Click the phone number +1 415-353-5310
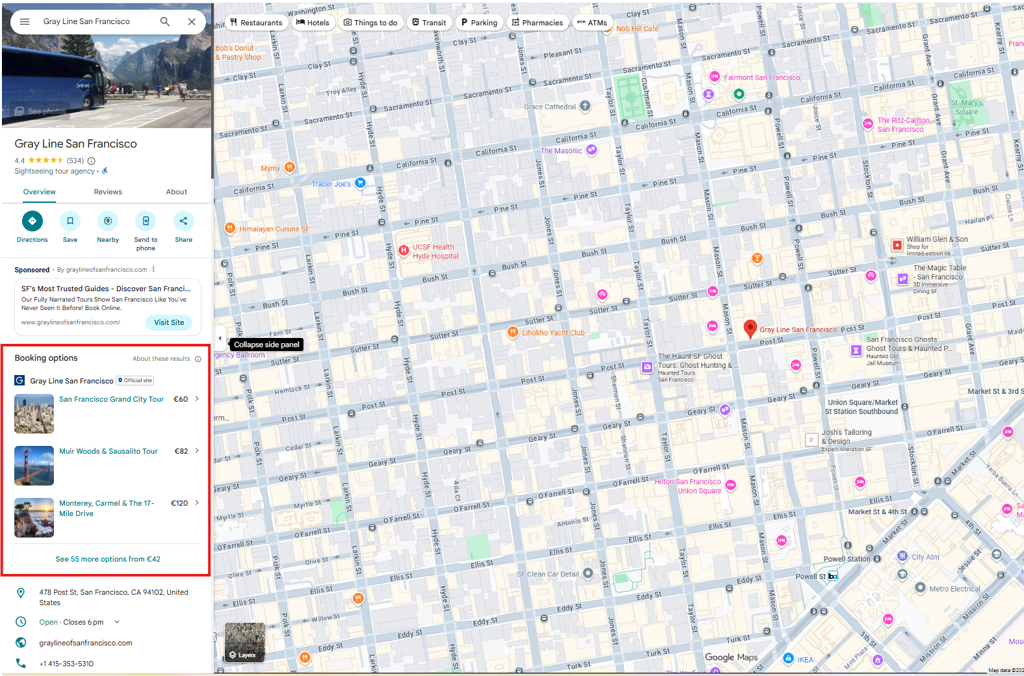 (66, 664)
